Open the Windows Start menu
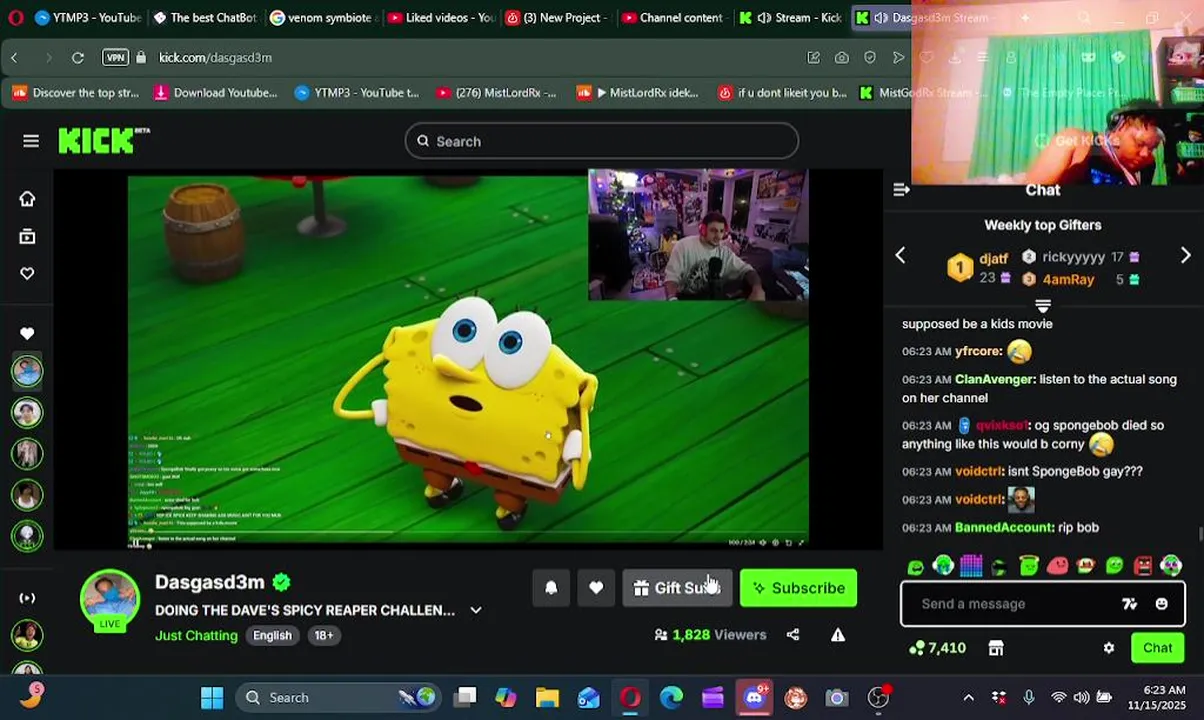Image resolution: width=1204 pixels, height=720 pixels. click(212, 698)
